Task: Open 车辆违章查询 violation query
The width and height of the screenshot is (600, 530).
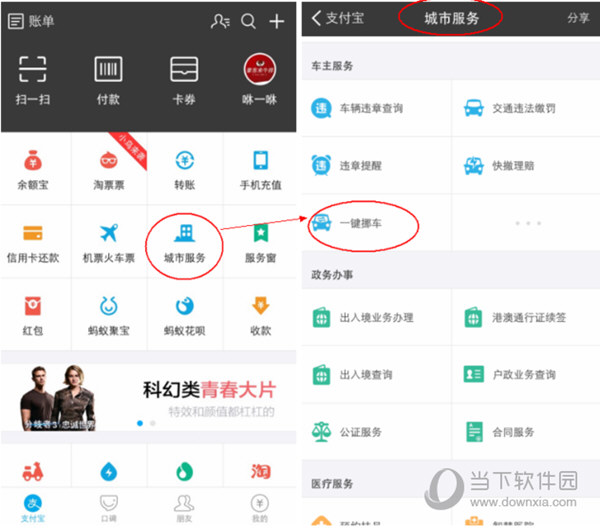Action: pos(376,108)
